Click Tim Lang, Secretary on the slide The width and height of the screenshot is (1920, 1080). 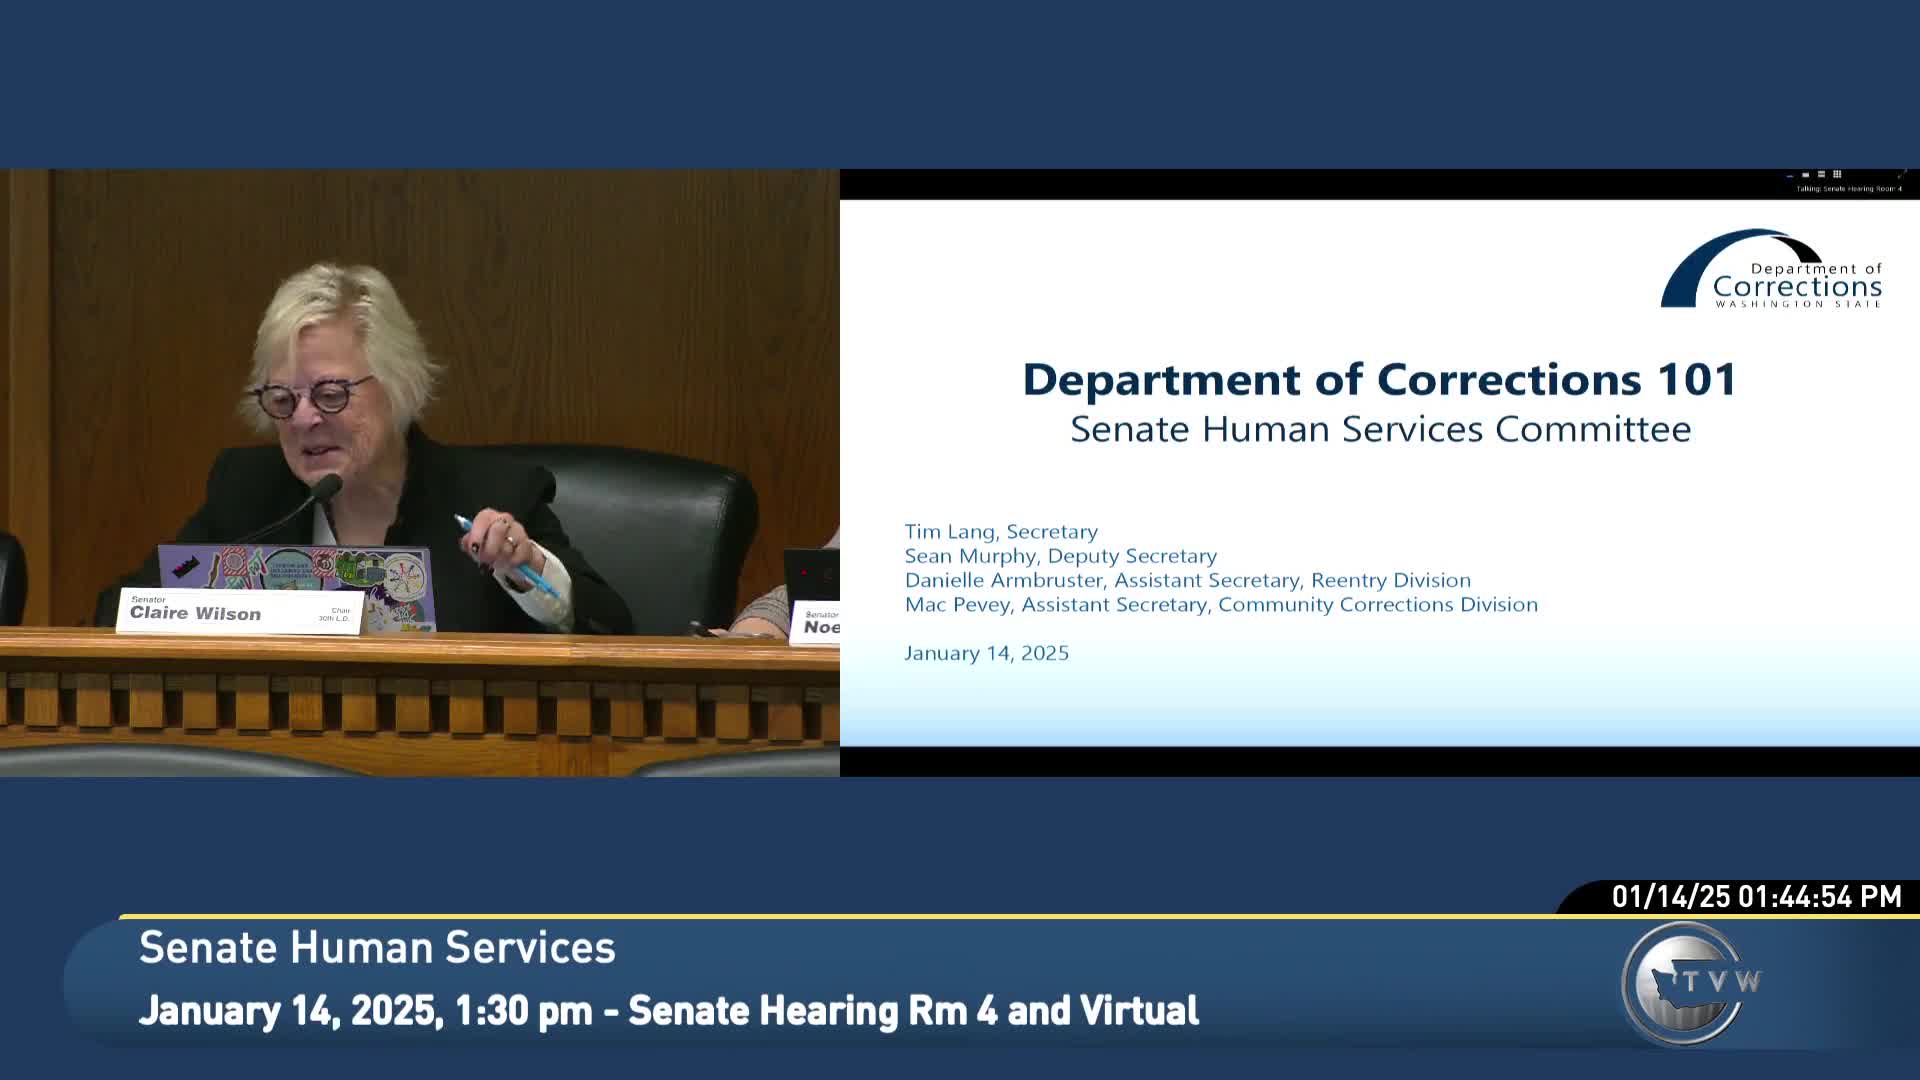1000,532
